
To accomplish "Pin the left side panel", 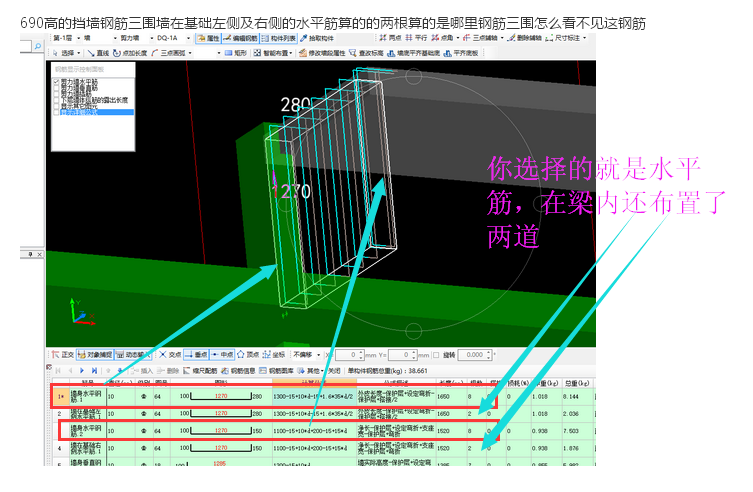I will [x=30, y=254].
